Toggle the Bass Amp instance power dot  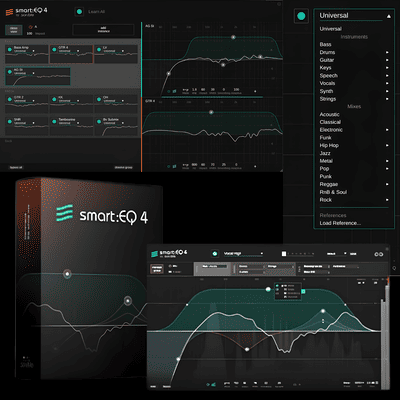10,49
